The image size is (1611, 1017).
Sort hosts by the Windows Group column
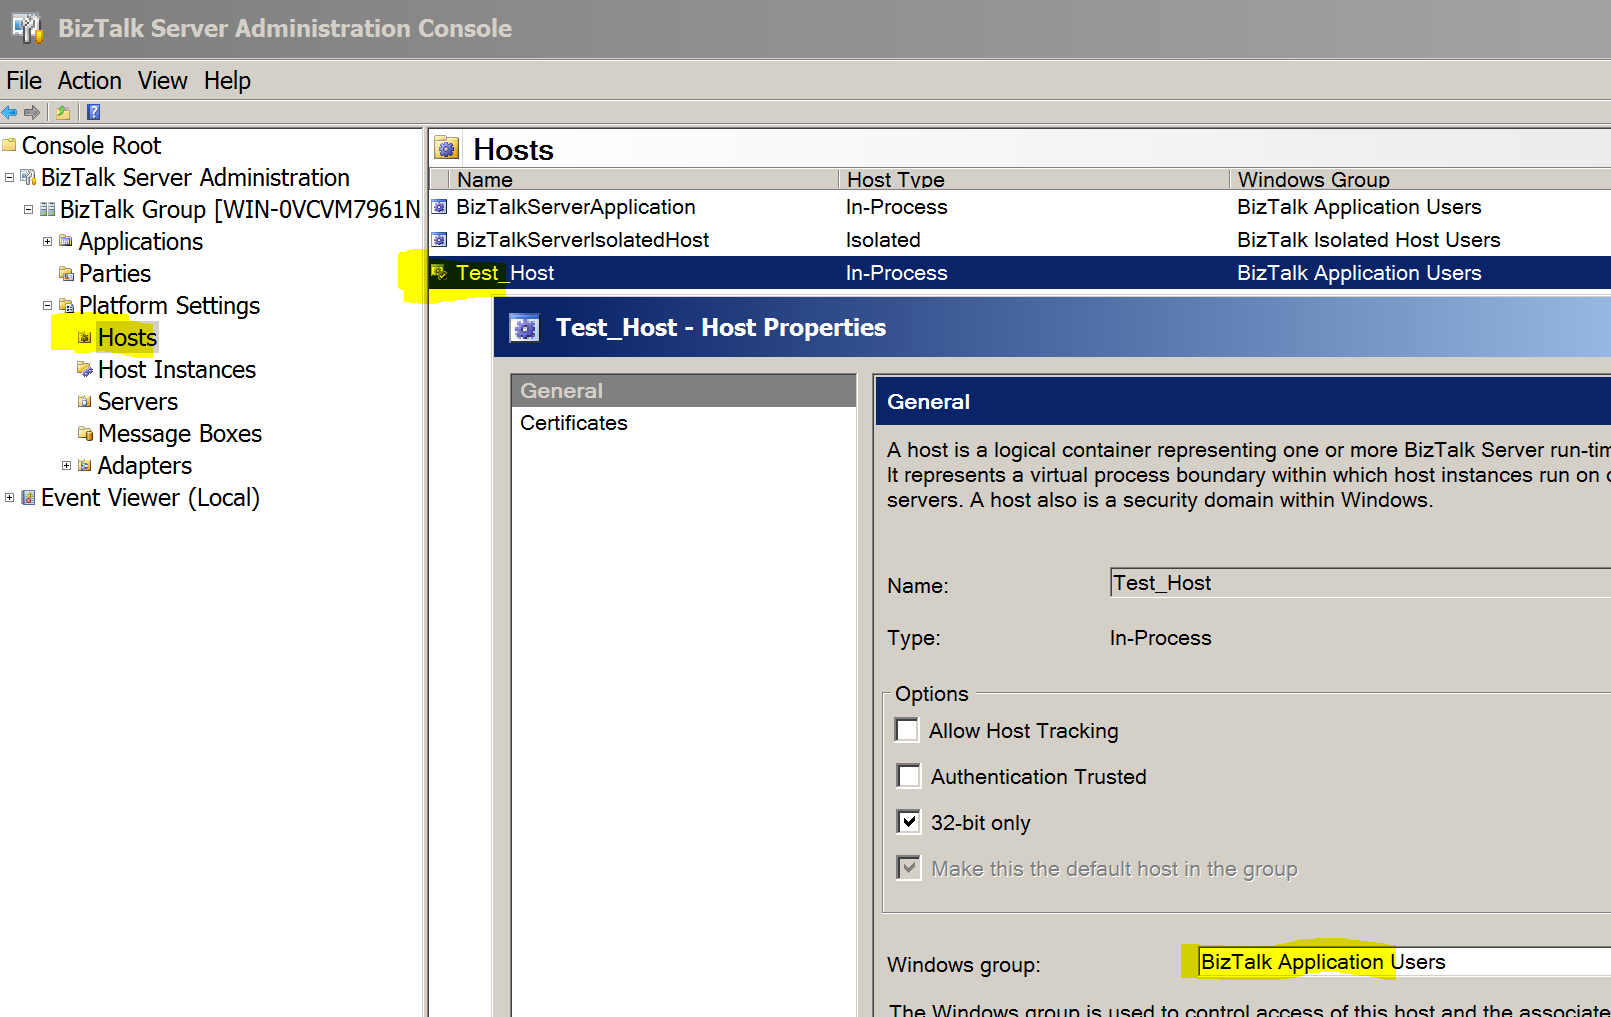1420,179
